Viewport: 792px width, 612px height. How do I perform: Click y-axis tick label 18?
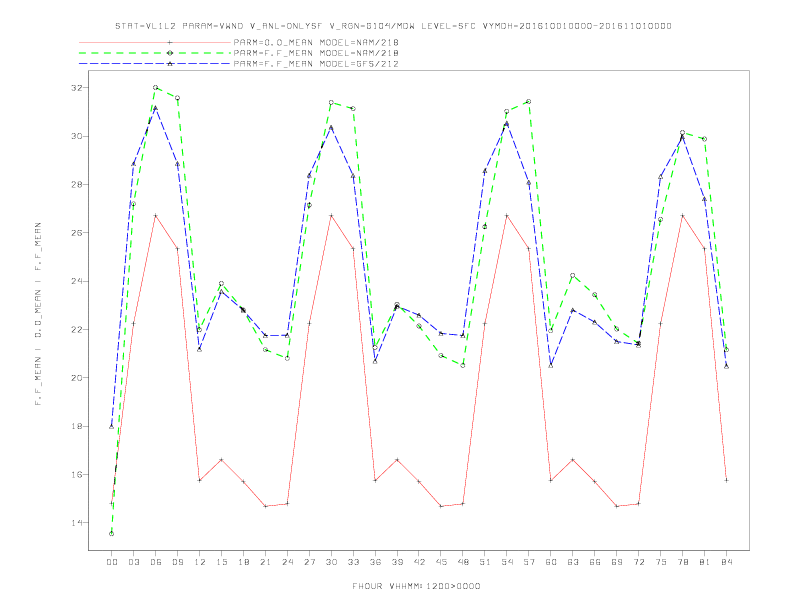click(77, 426)
